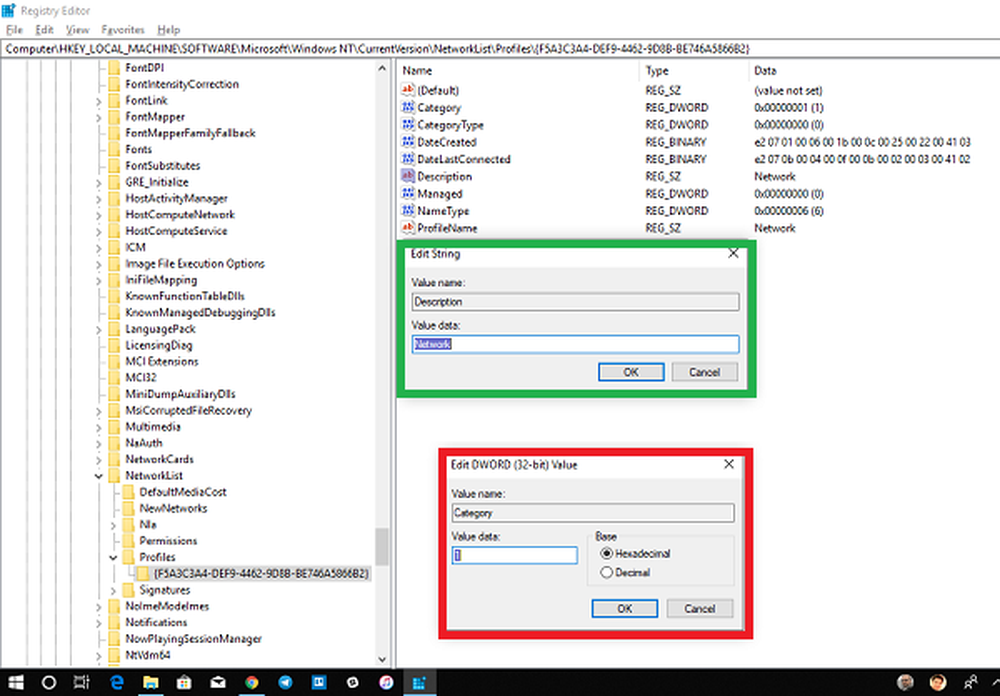Open the Favorites menu
The height and width of the screenshot is (696, 1000).
click(x=122, y=30)
